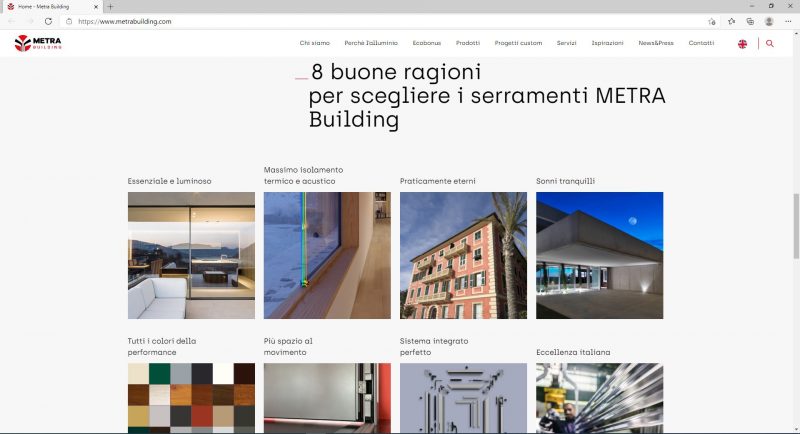This screenshot has width=800, height=434.
Task: Open the site search magnifier icon
Action: pos(769,44)
